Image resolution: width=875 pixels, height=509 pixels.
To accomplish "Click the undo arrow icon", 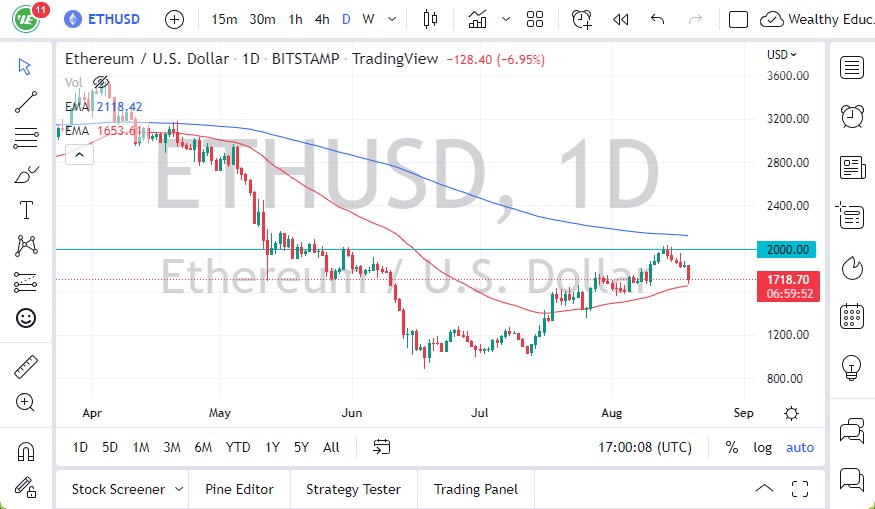I will coord(657,19).
